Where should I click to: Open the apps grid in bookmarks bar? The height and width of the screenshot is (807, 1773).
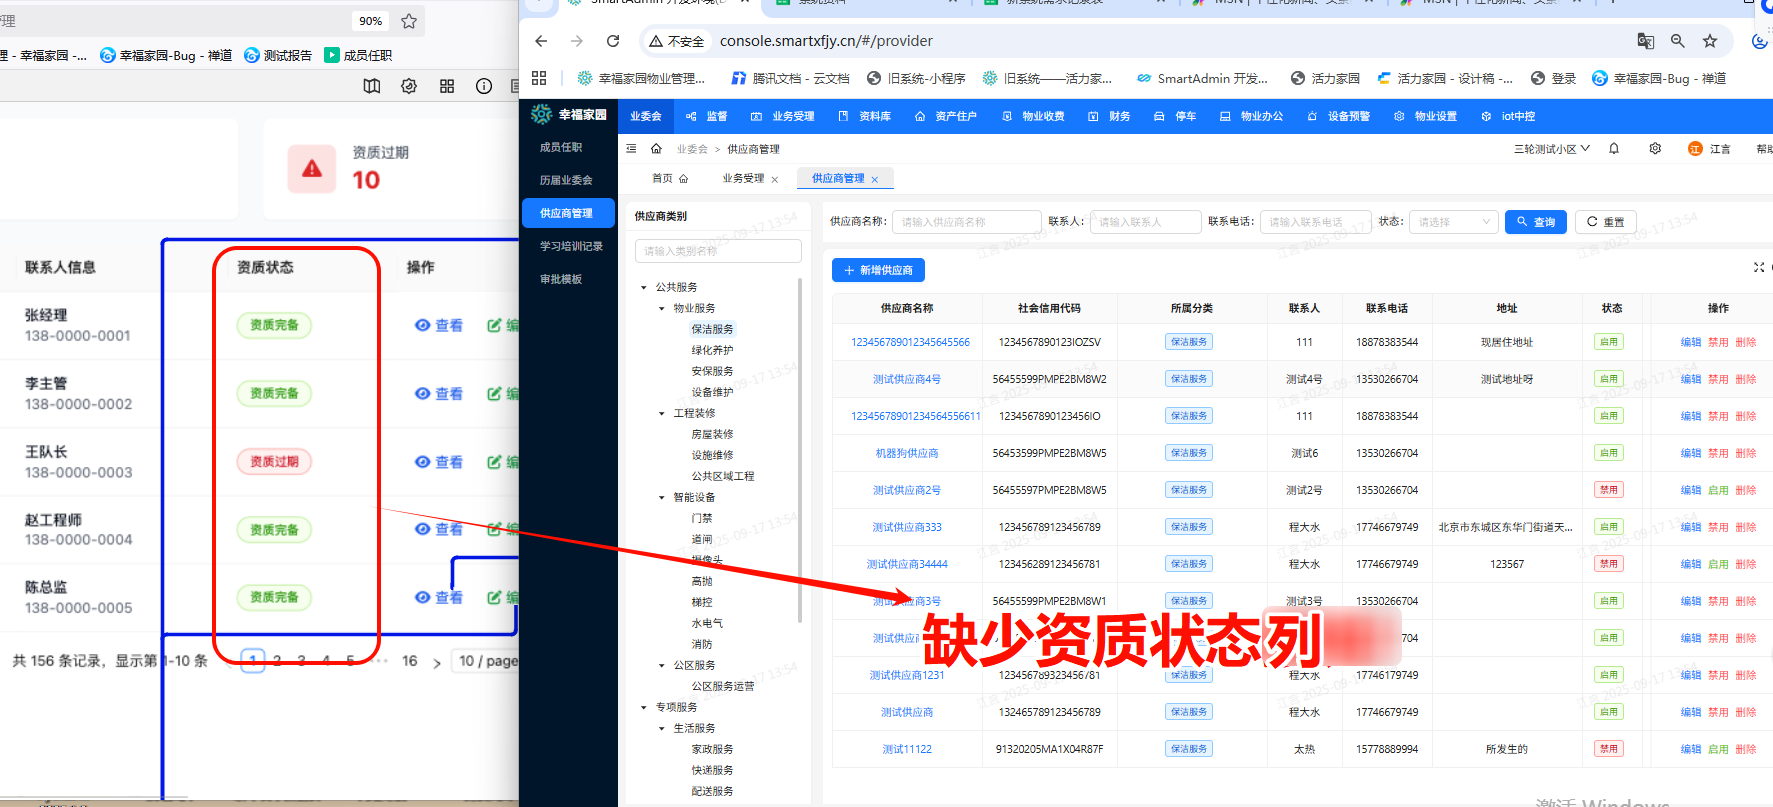point(539,78)
